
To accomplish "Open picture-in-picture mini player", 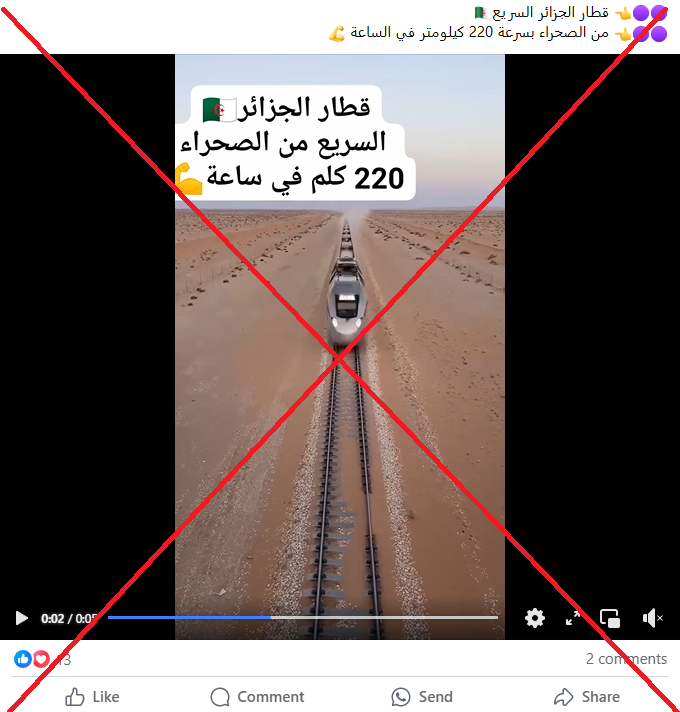I will coord(610,618).
